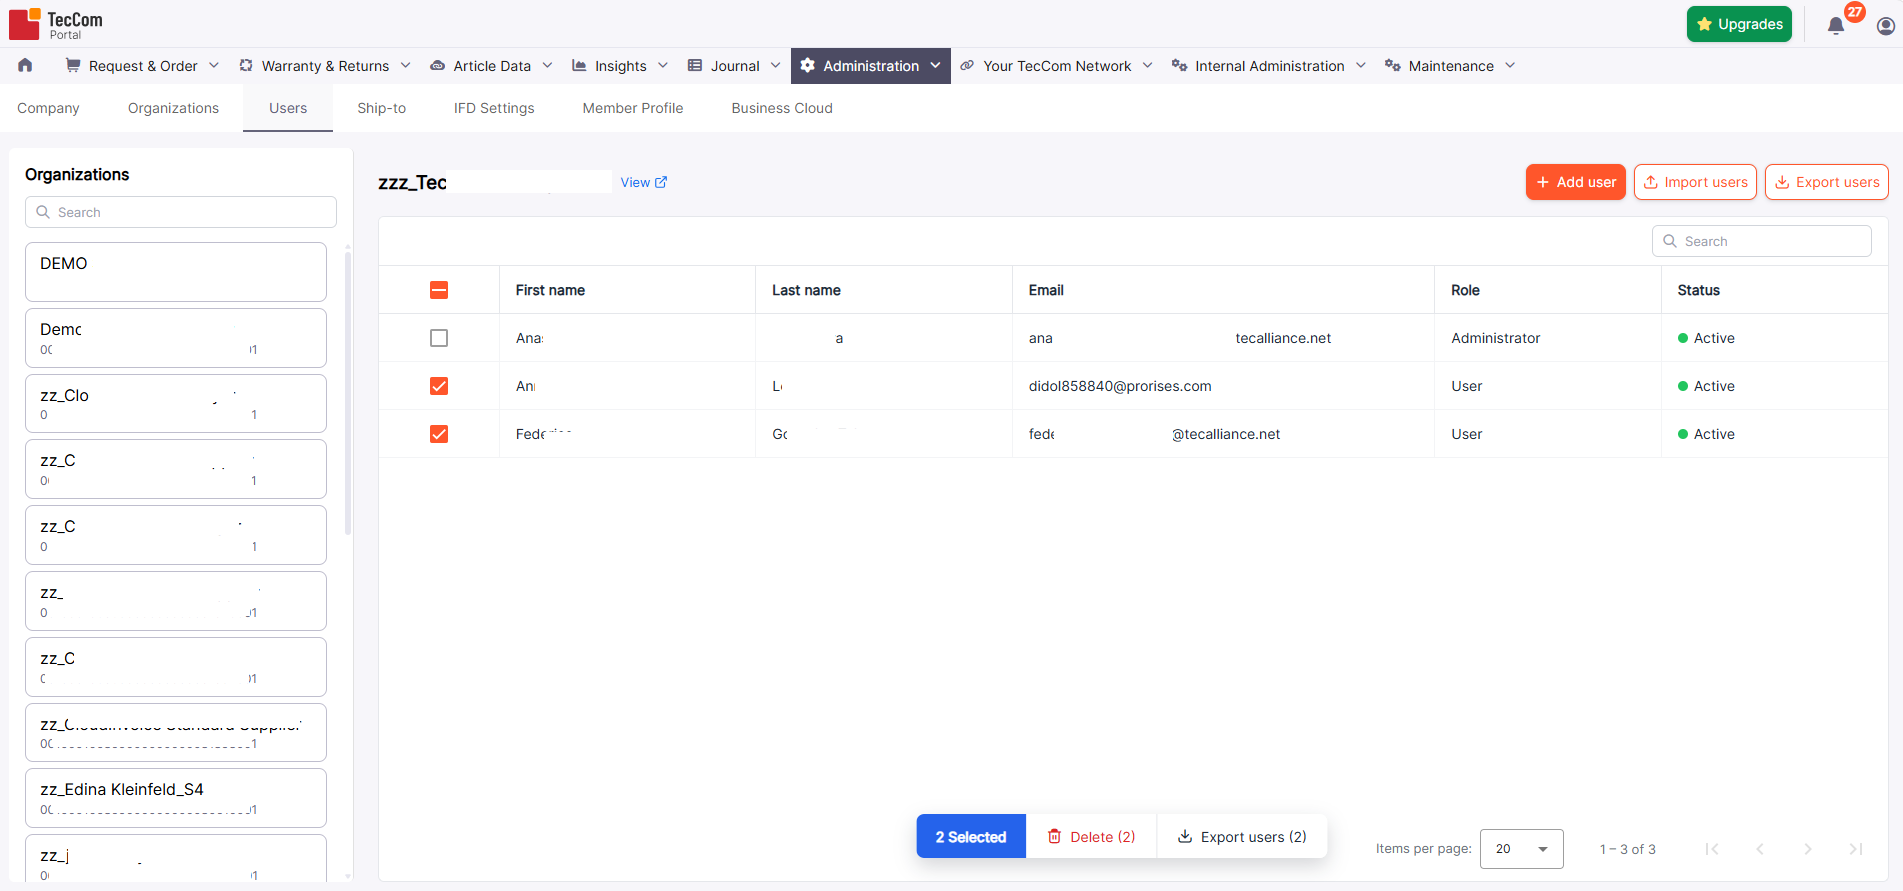The image size is (1903, 891).
Task: Click the Journal list icon
Action: click(x=695, y=65)
